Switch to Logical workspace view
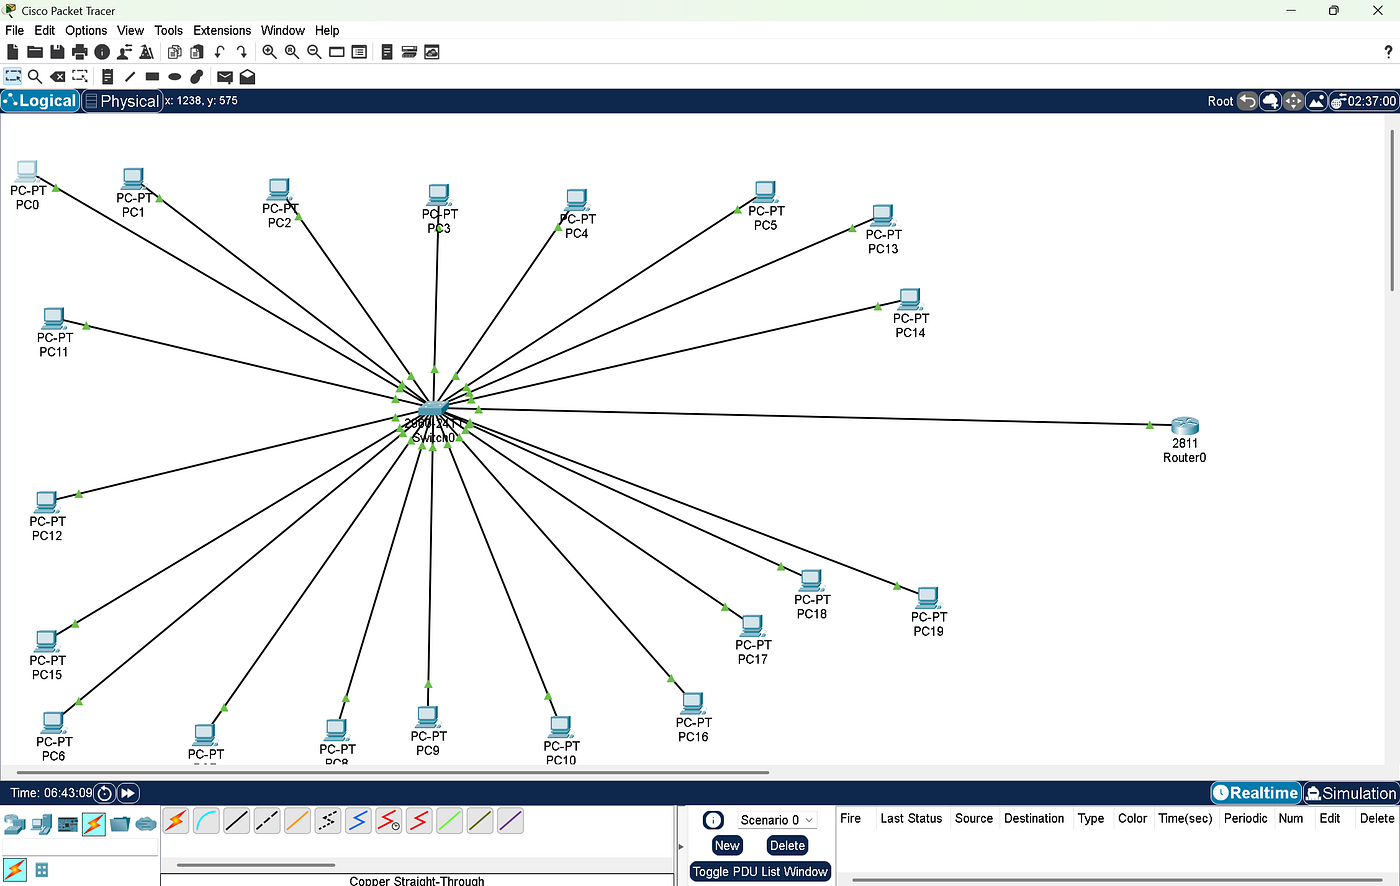This screenshot has height=886, width=1400. click(x=39, y=101)
